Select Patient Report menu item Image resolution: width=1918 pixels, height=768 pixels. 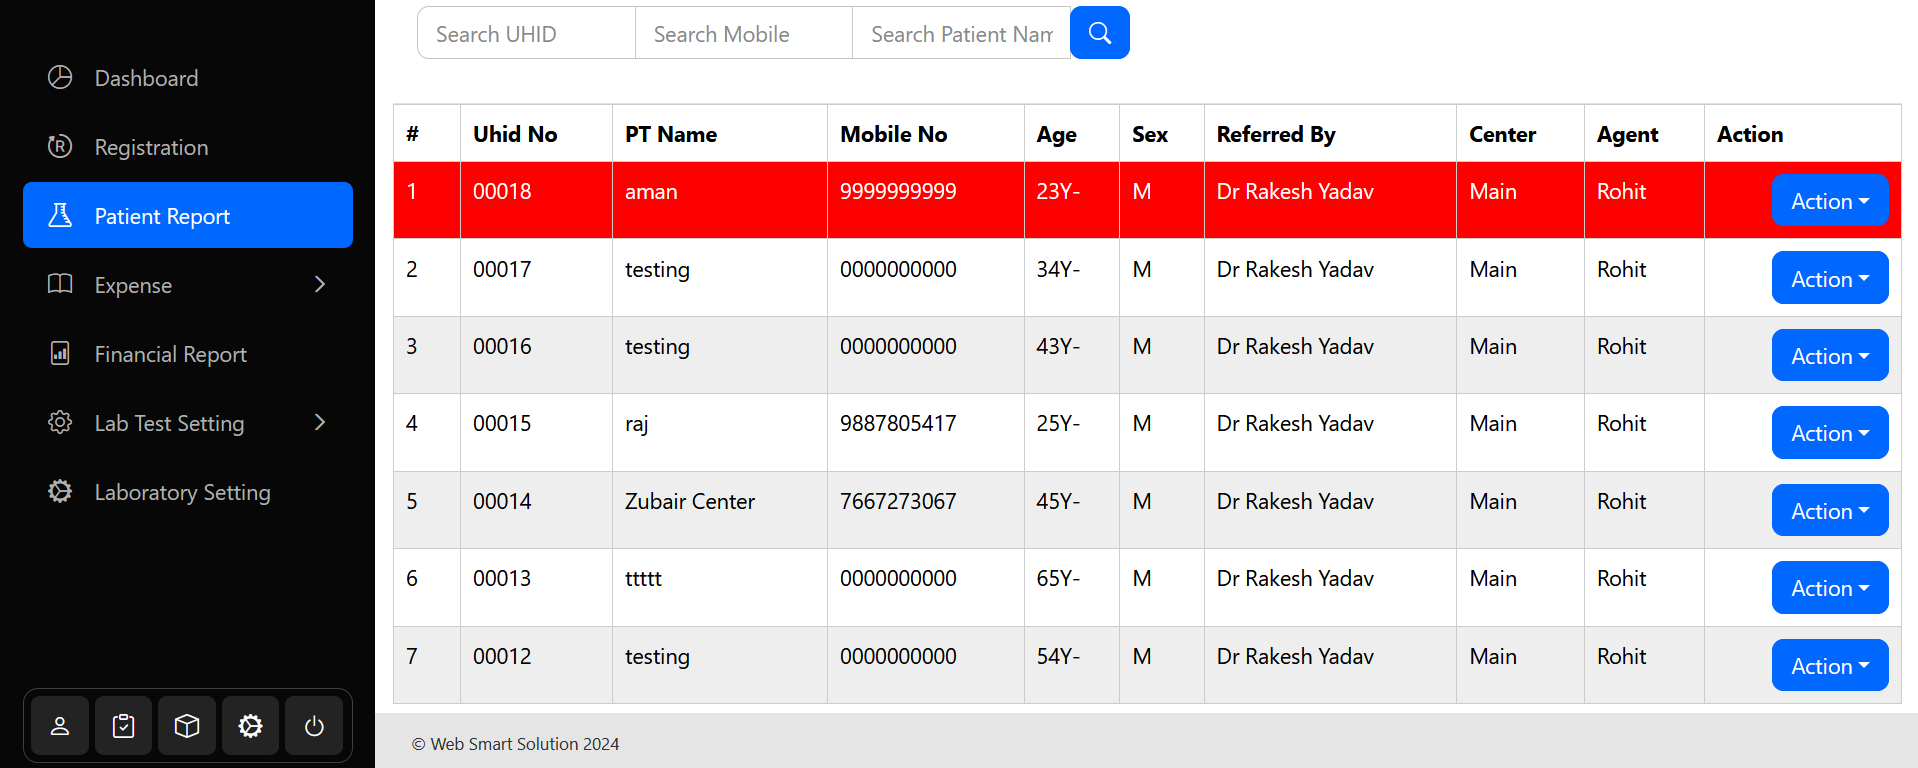click(x=188, y=215)
